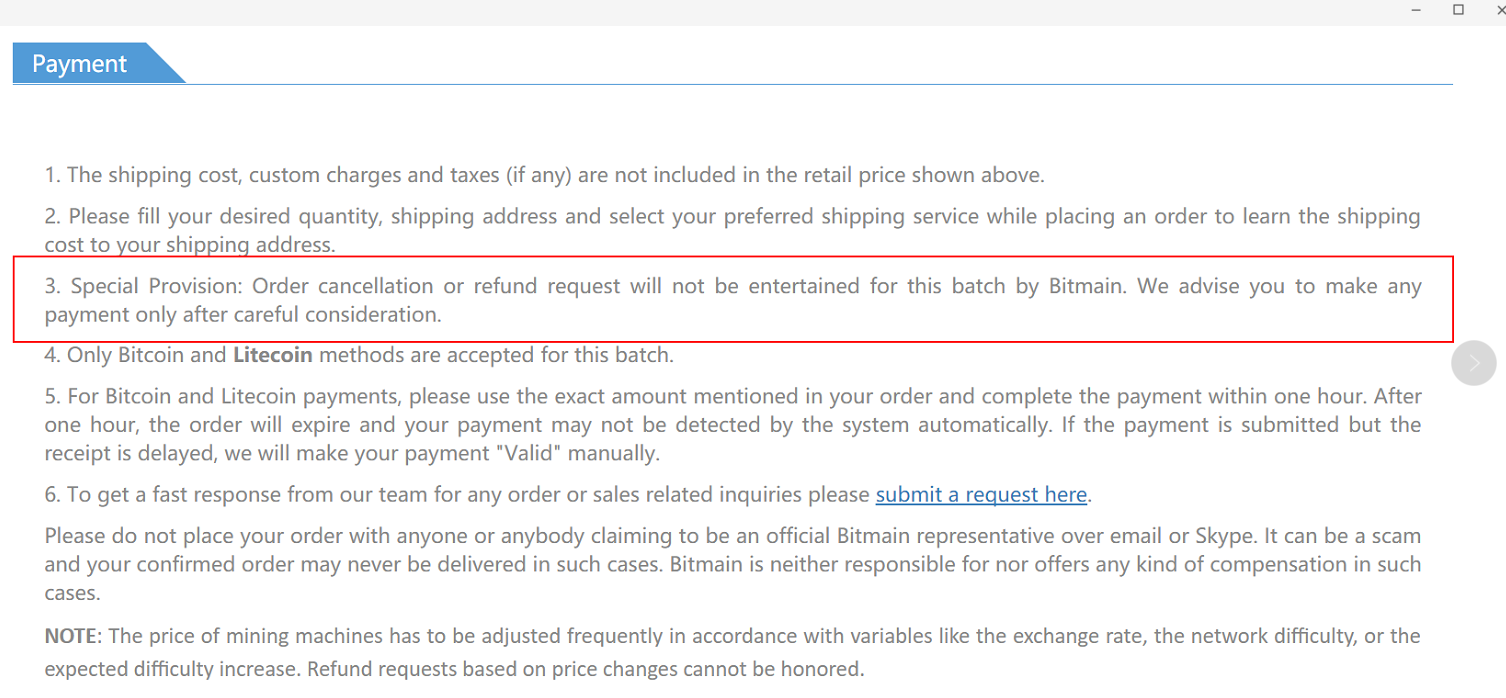
Task: Click item 5 about completing payment within one hour
Action: 732,424
